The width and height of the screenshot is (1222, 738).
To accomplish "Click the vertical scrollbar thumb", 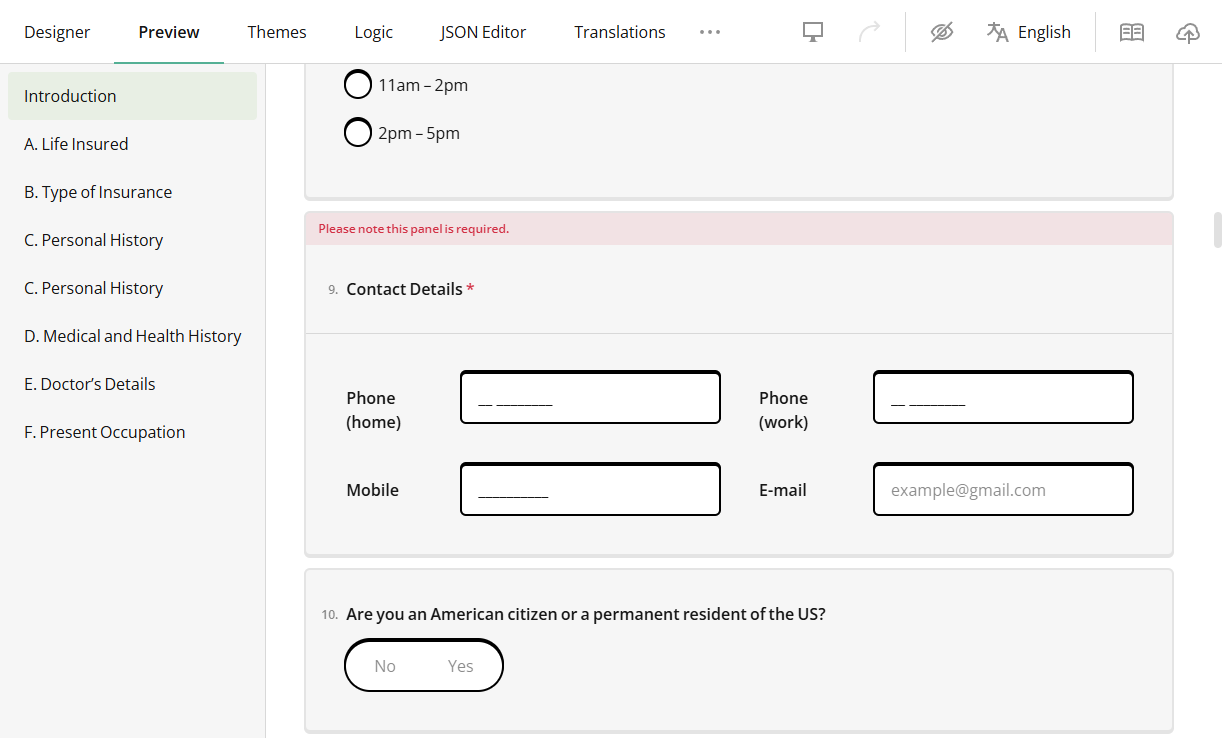I will tap(1217, 230).
